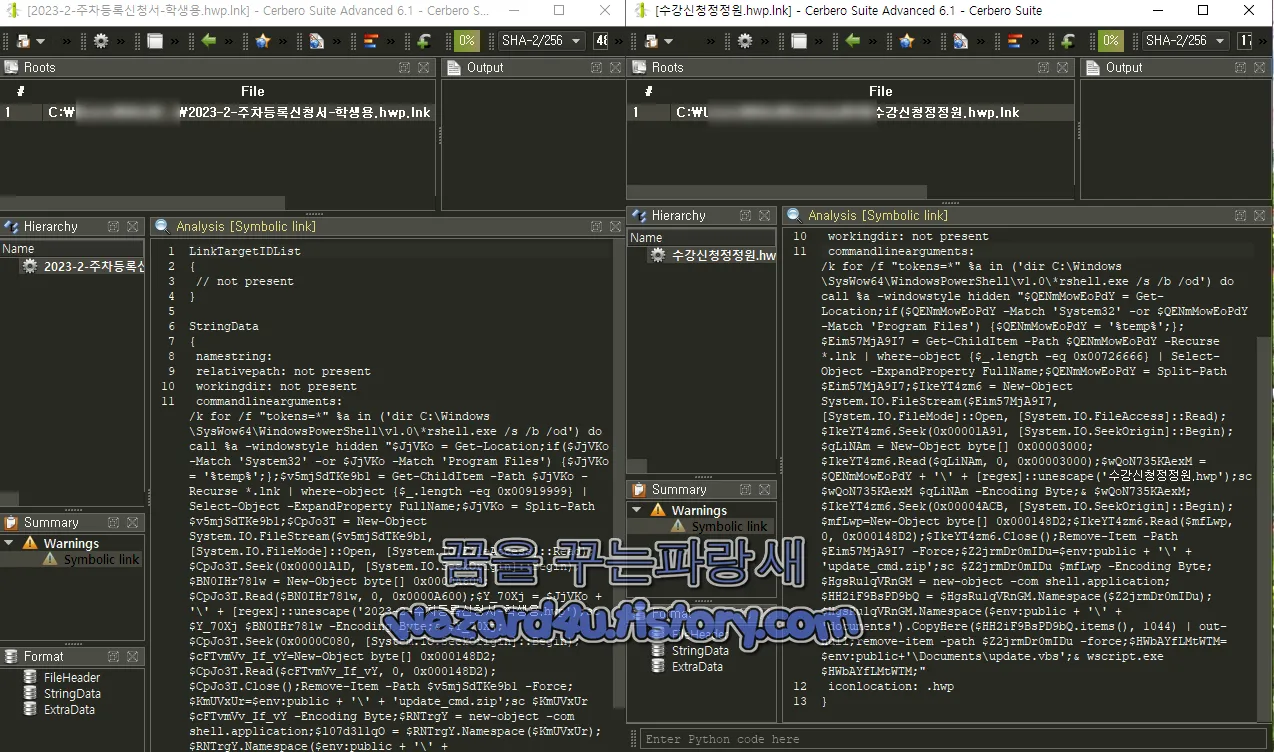Select StringData in left Format panel
The height and width of the screenshot is (752, 1274).
[x=72, y=693]
